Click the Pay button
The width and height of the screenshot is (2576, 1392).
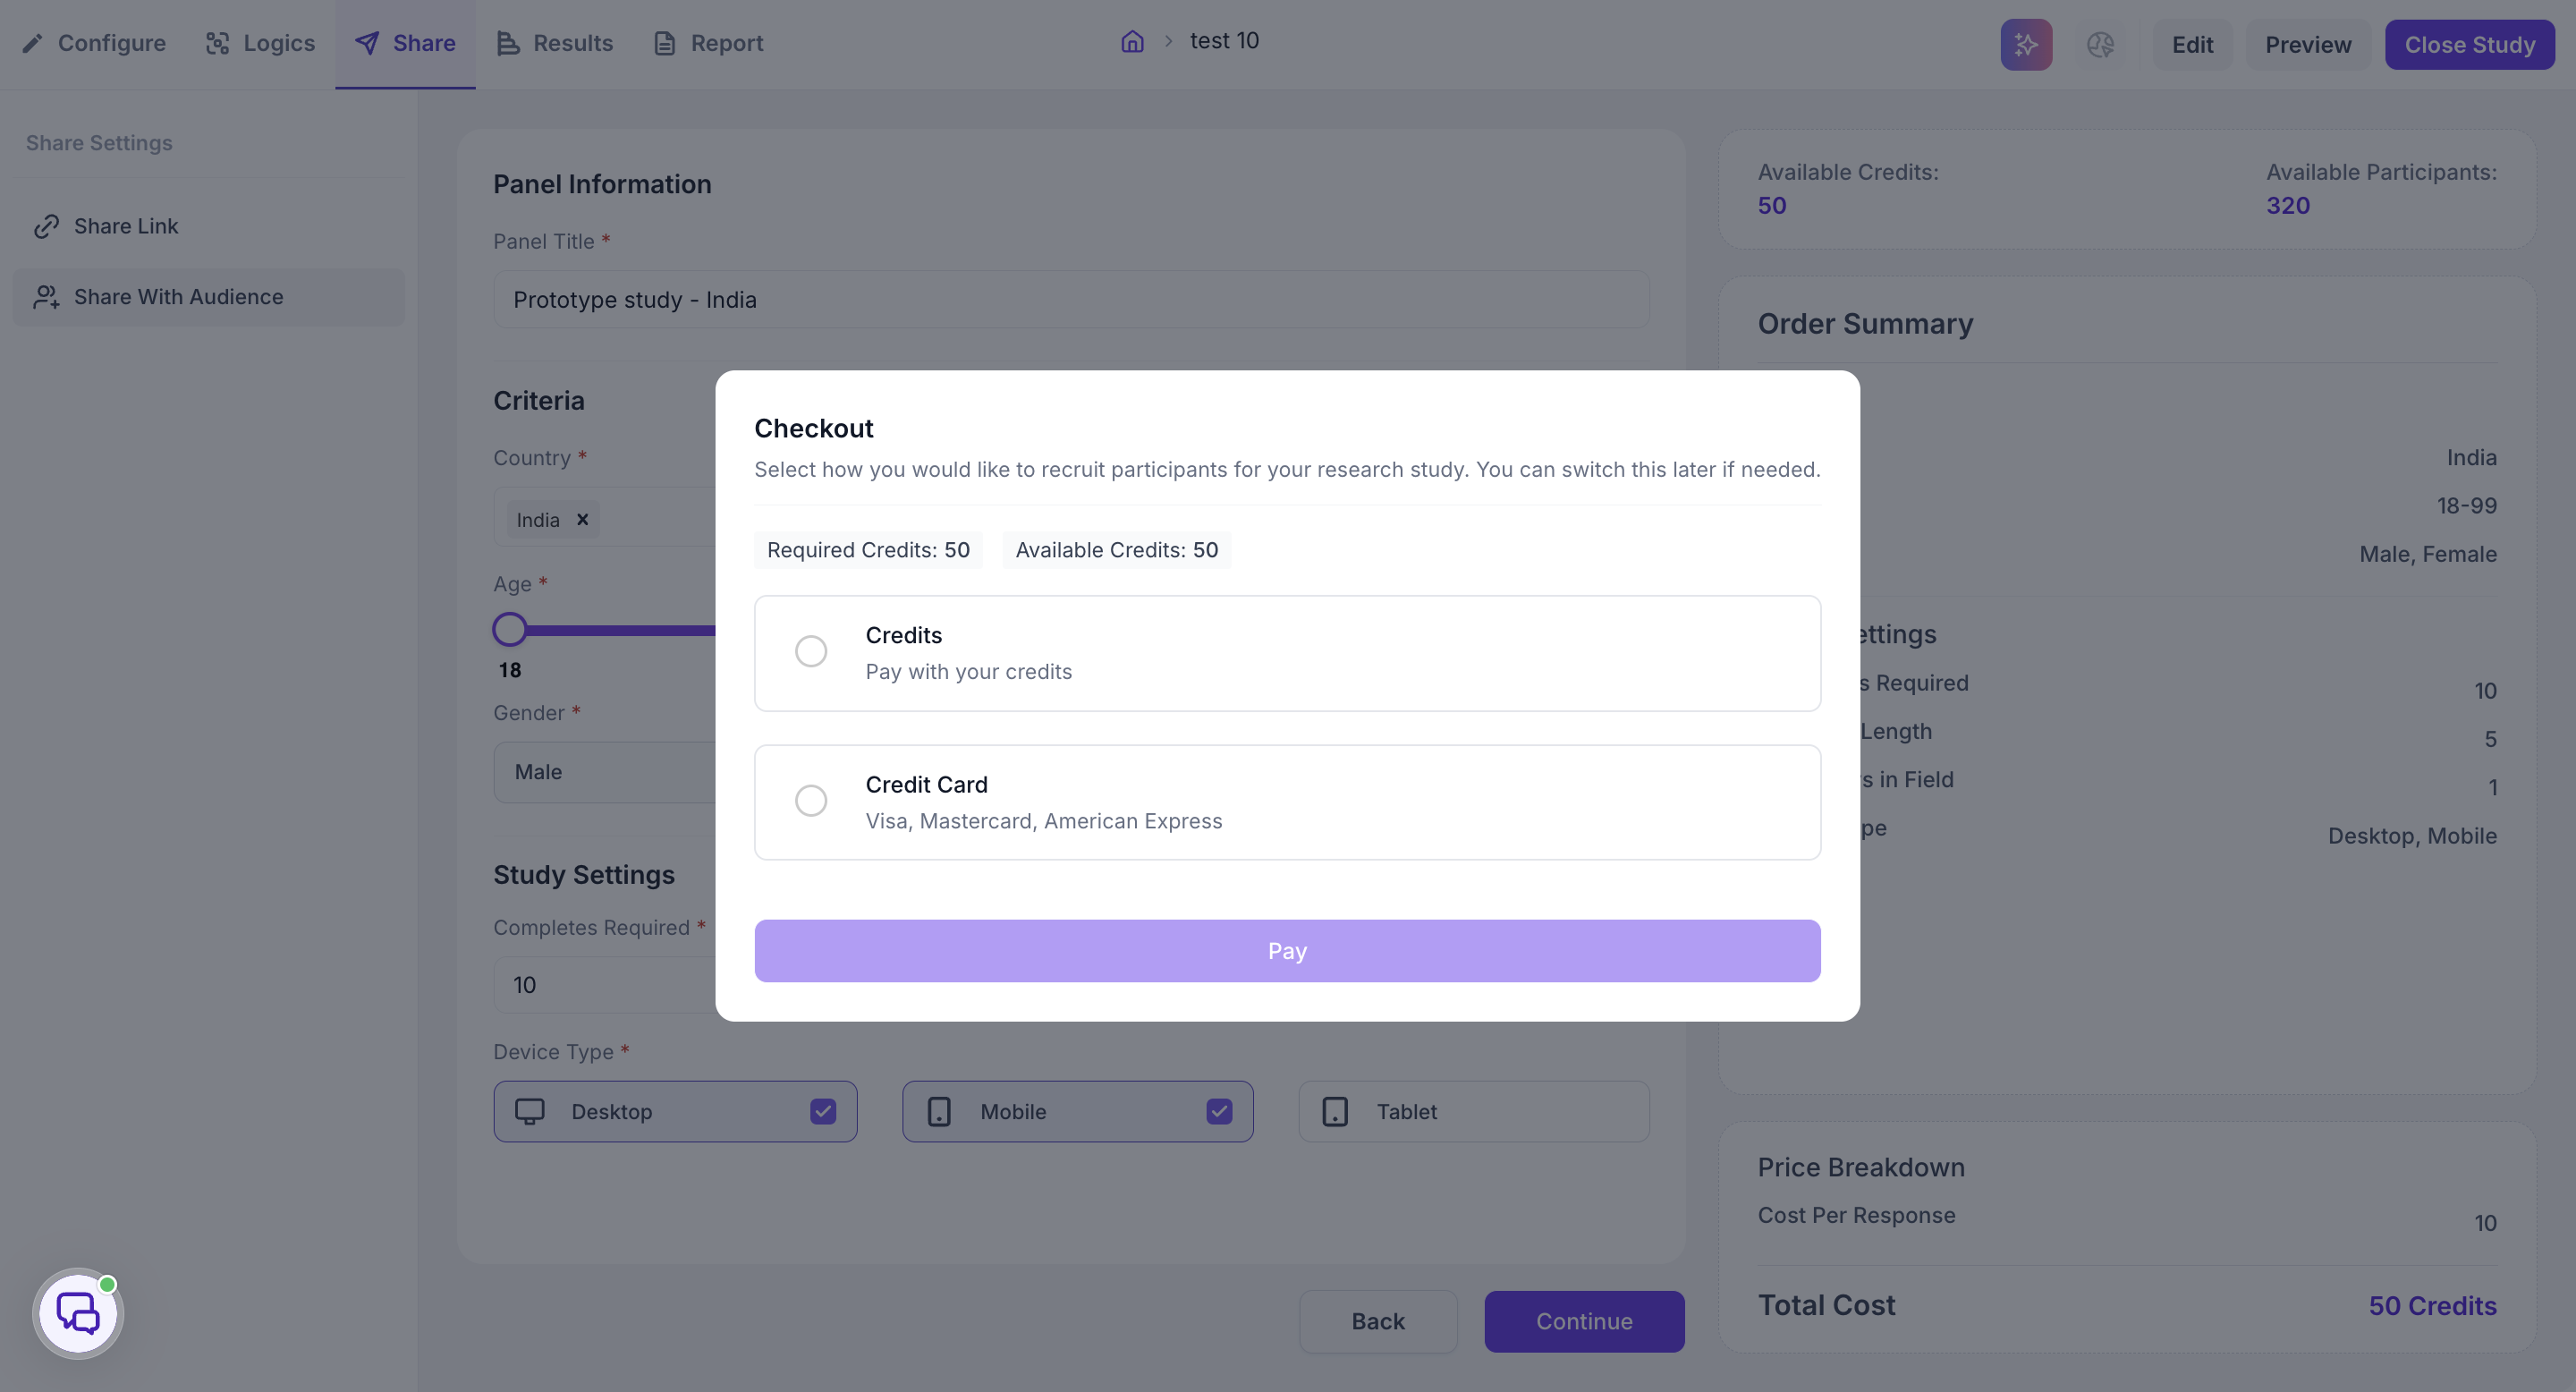[1287, 950]
